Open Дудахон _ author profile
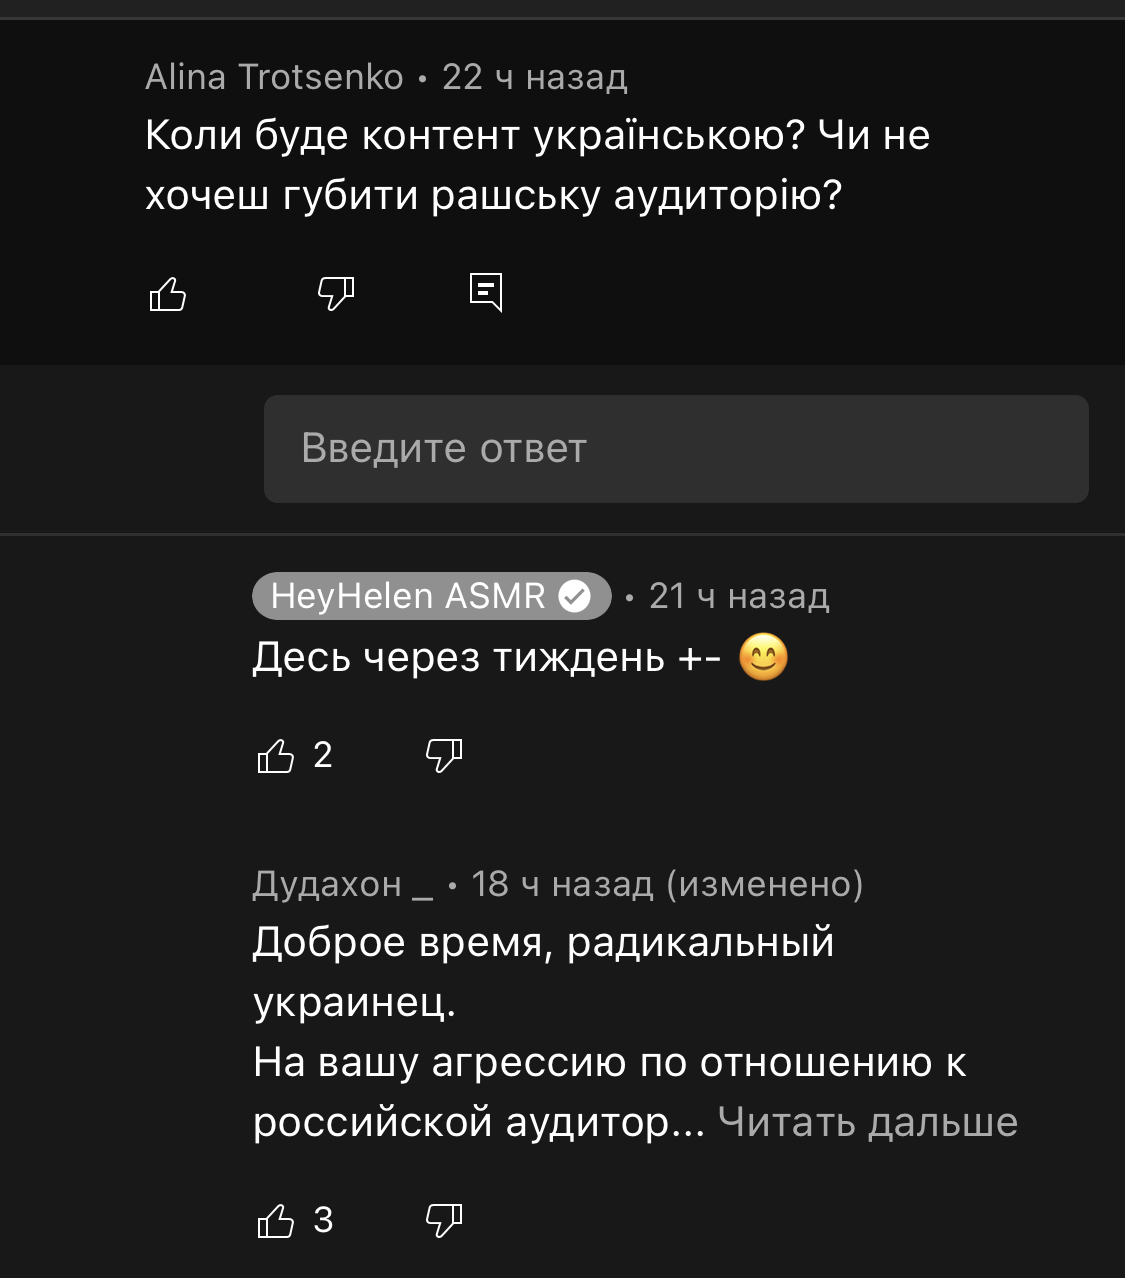 click(343, 884)
